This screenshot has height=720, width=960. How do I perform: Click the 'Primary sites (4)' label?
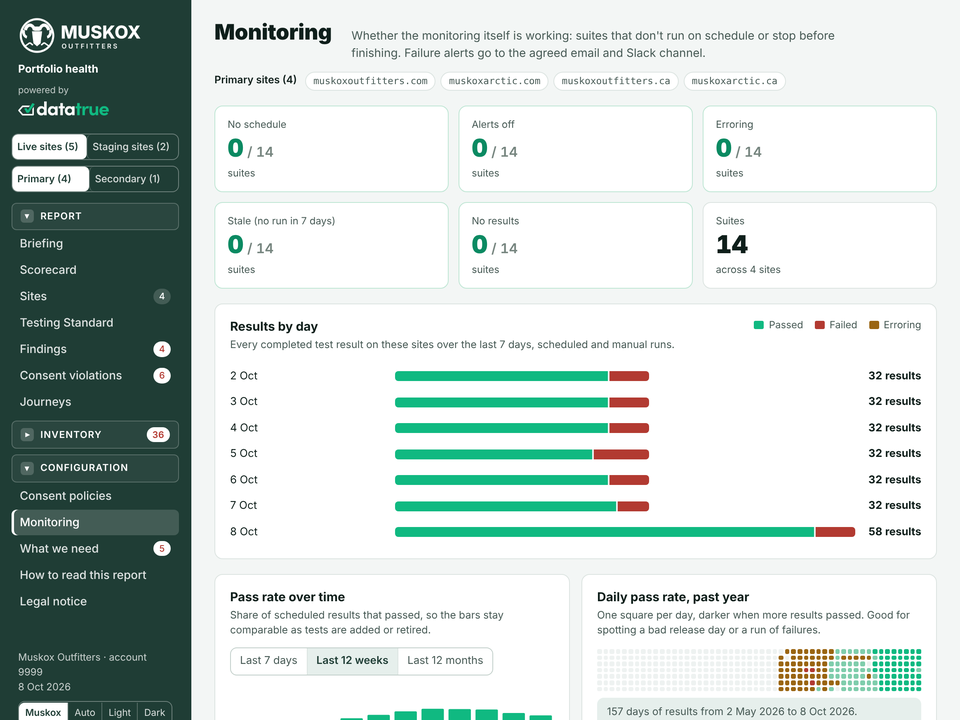pyautogui.click(x=255, y=80)
